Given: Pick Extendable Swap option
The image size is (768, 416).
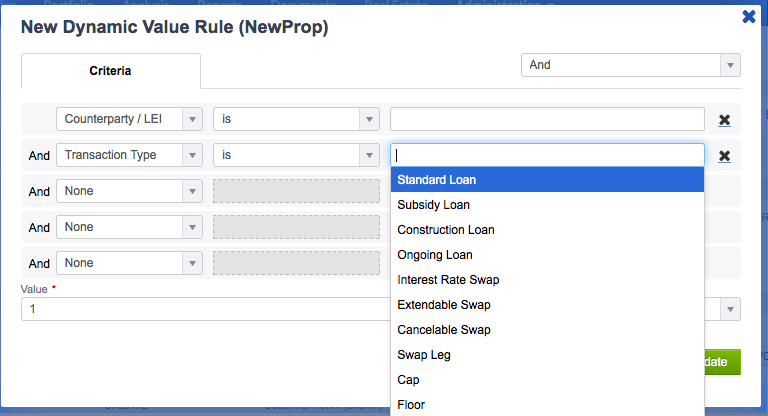Looking at the screenshot, I should tap(547, 305).
